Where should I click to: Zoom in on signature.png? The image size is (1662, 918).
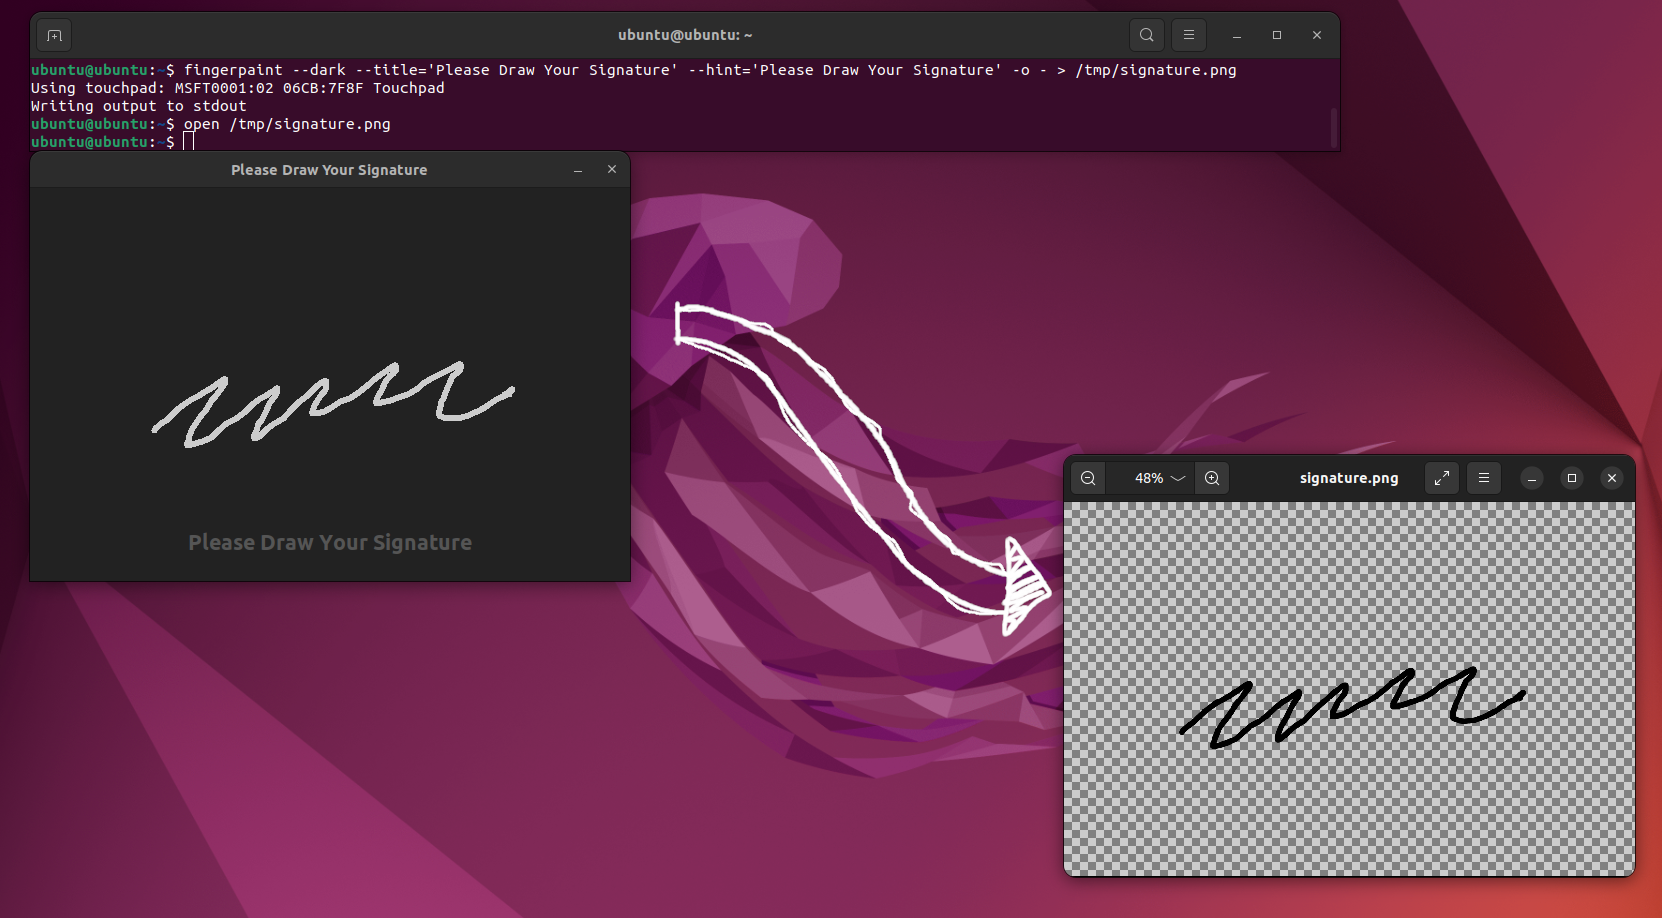pyautogui.click(x=1212, y=478)
